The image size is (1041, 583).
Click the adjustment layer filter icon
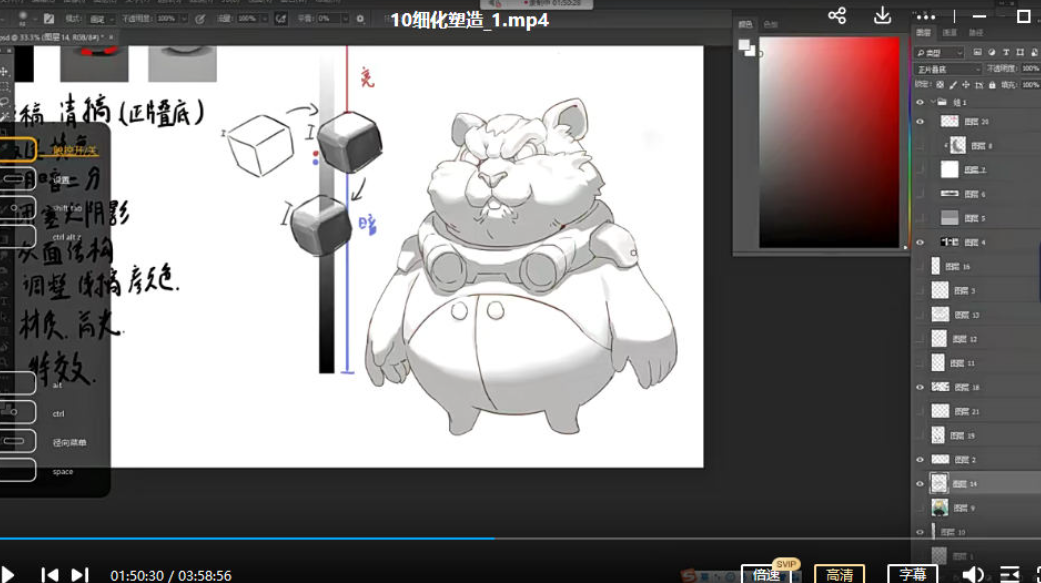coord(992,52)
